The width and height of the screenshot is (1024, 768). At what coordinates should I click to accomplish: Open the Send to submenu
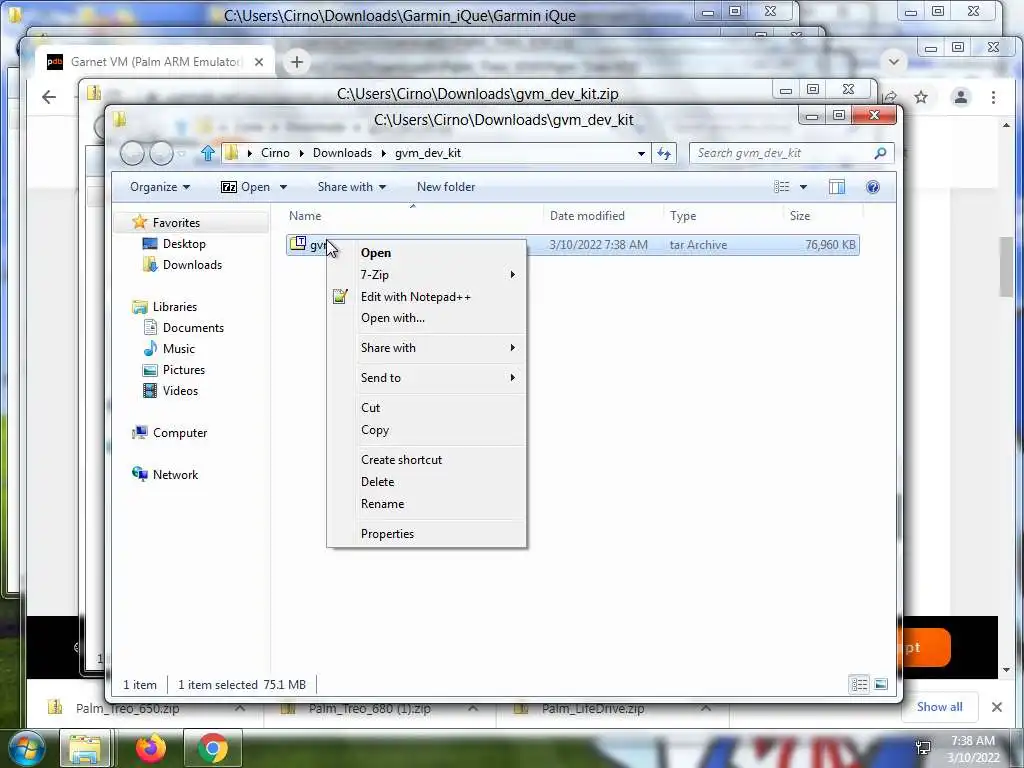[x=427, y=377]
